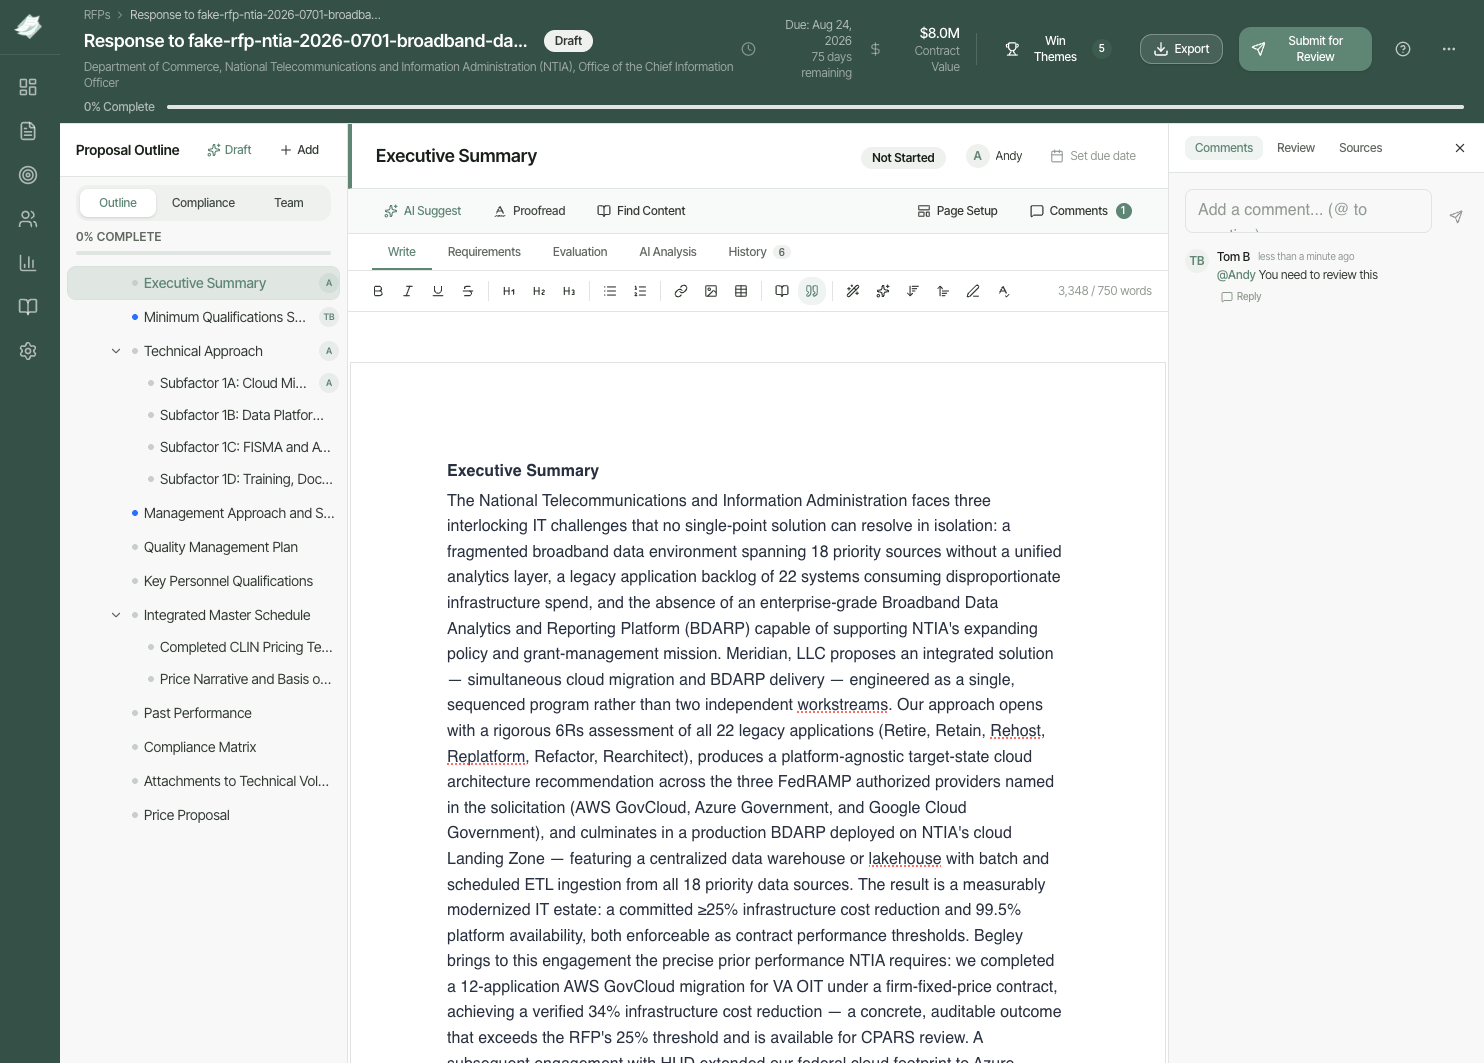Toggle the quote marks toolbar button
The height and width of the screenshot is (1063, 1484).
812,291
